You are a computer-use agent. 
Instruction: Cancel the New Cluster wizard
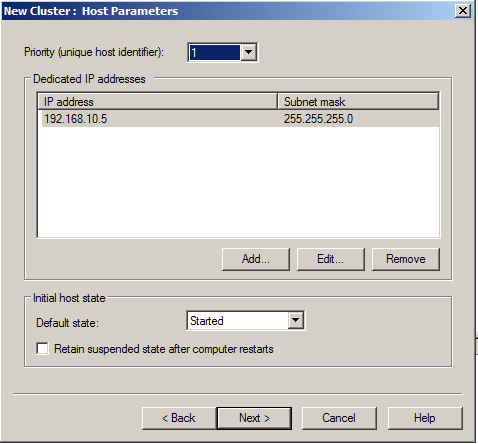point(339,418)
